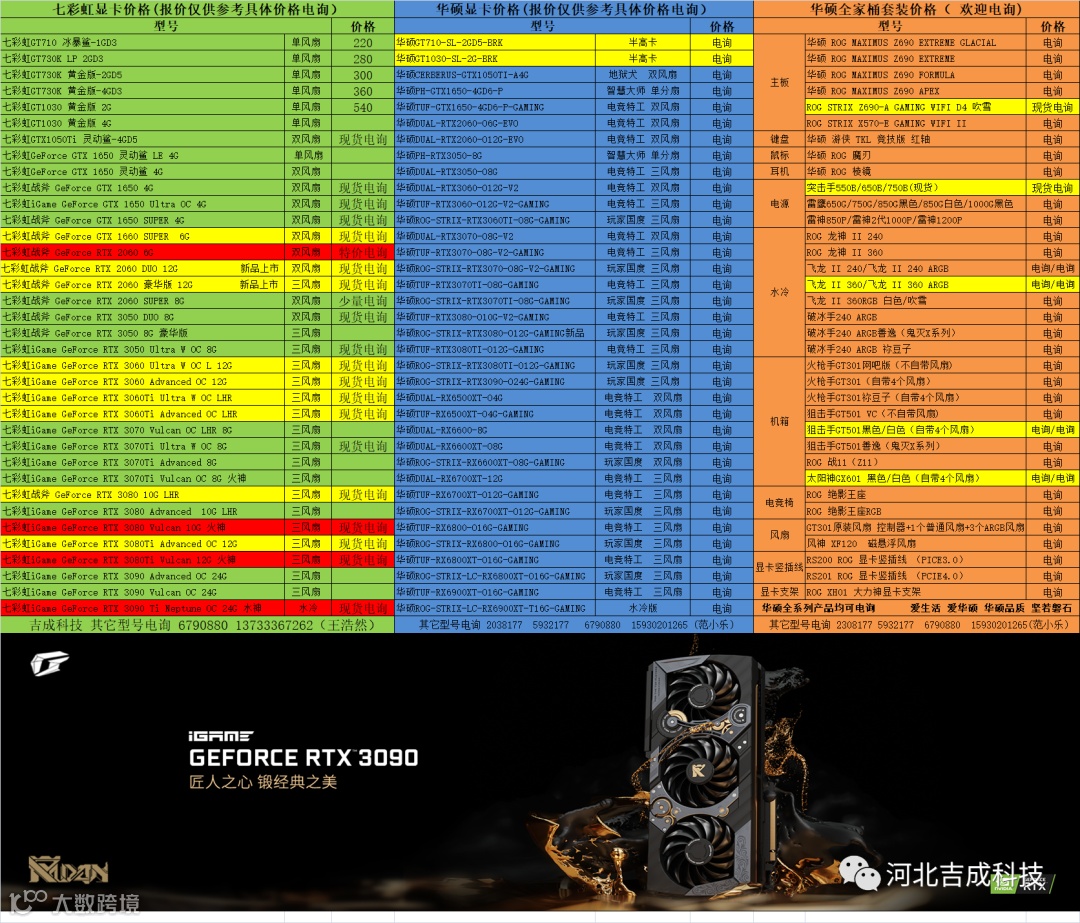Viewport: 1080px width, 923px height.
Task: Click the iGame emblem logo on the banner
Action: (x=49, y=664)
